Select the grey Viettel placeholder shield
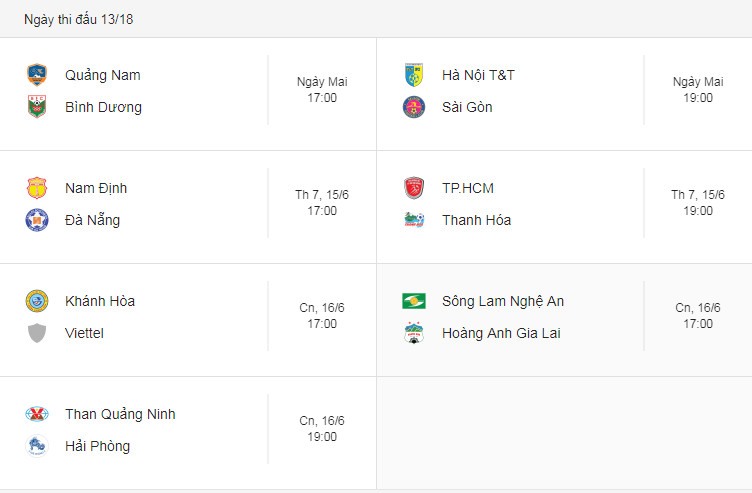This screenshot has height=493, width=752. [37, 333]
